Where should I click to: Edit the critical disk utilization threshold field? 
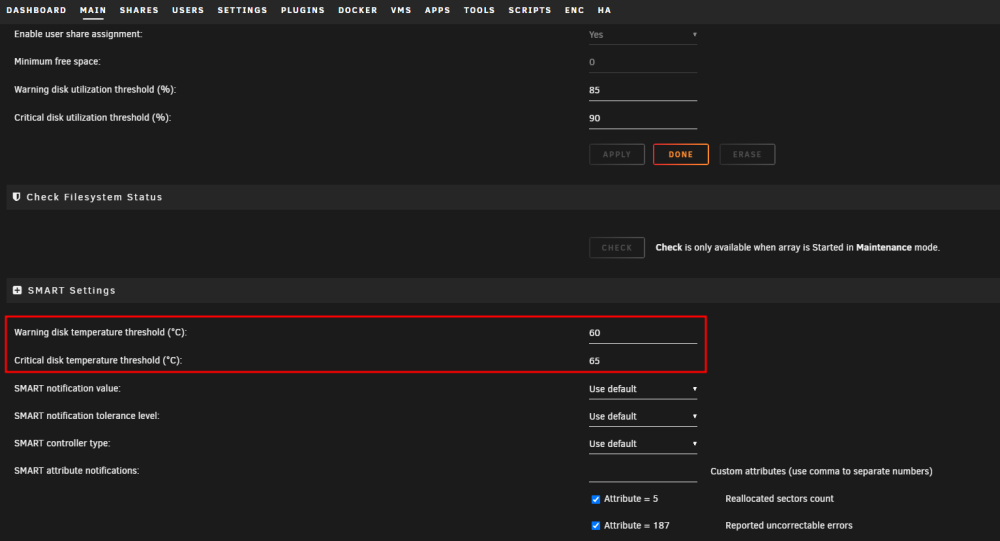point(643,118)
